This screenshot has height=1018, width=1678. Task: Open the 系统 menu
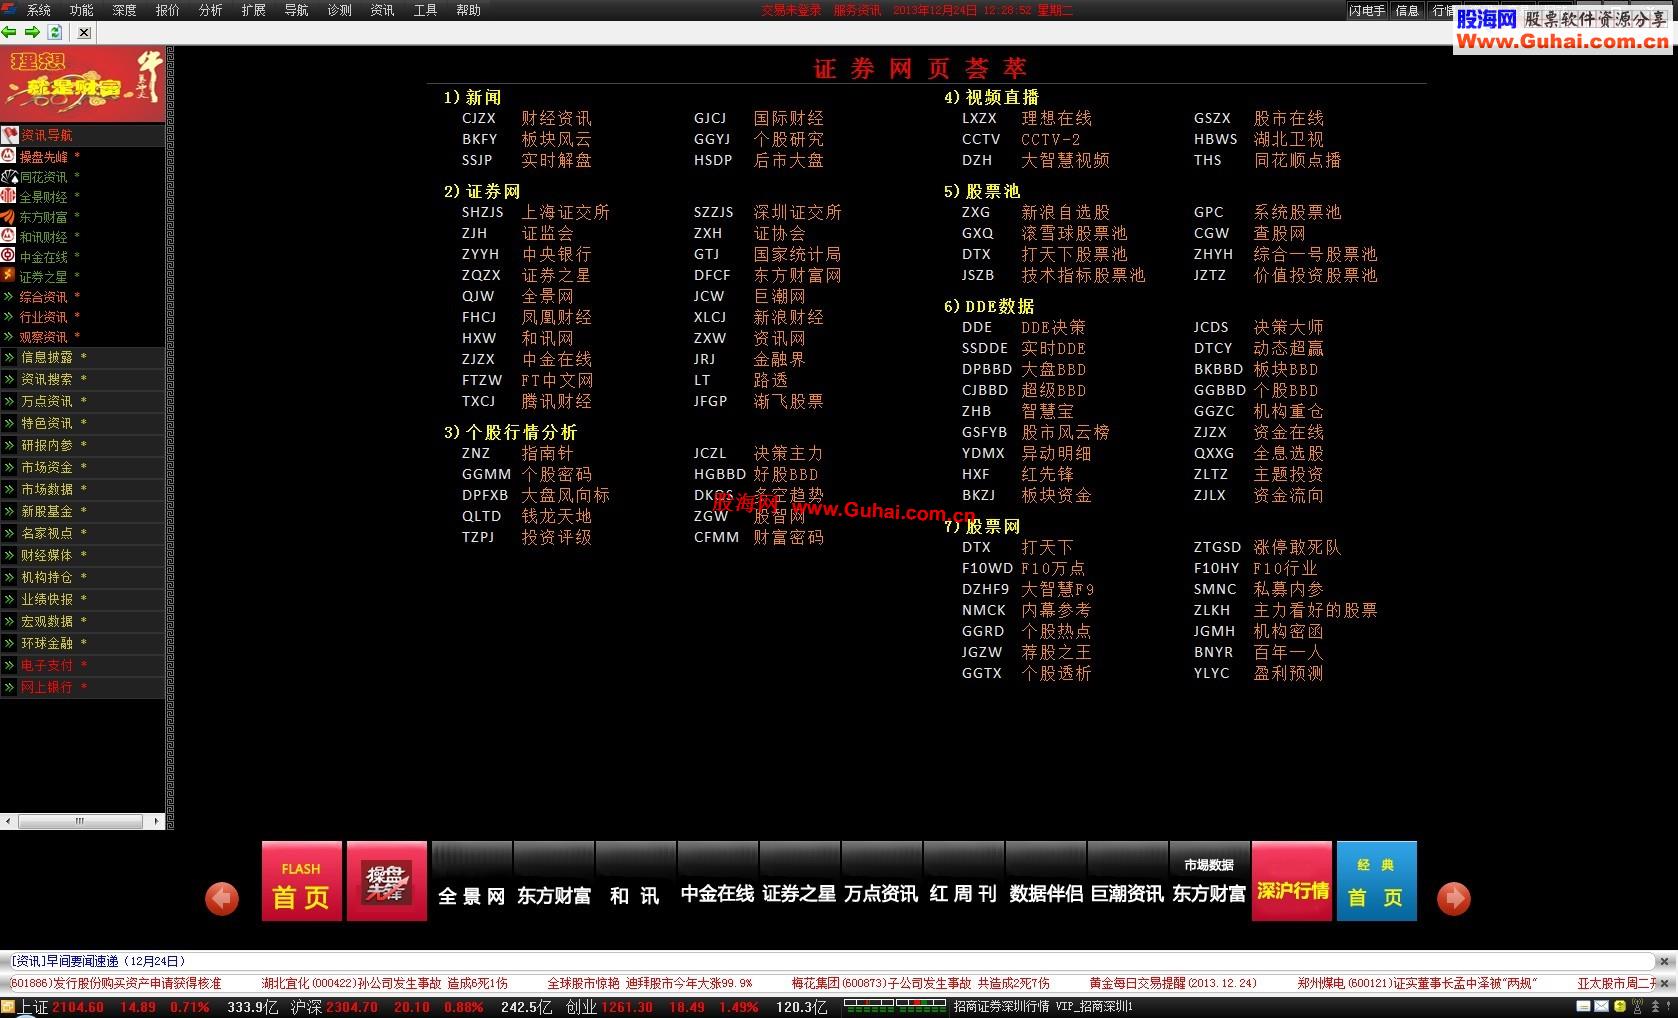(38, 10)
